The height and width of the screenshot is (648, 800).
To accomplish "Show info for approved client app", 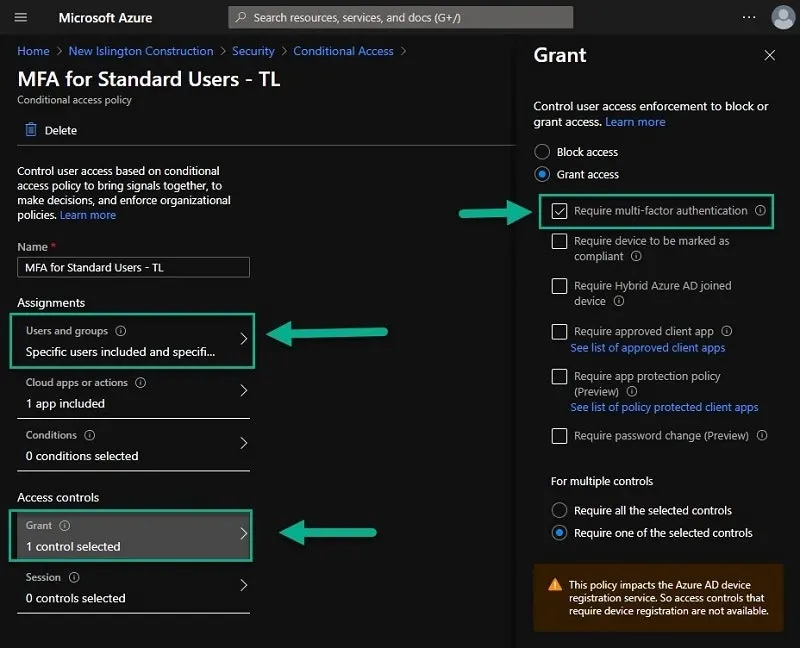I will (727, 331).
